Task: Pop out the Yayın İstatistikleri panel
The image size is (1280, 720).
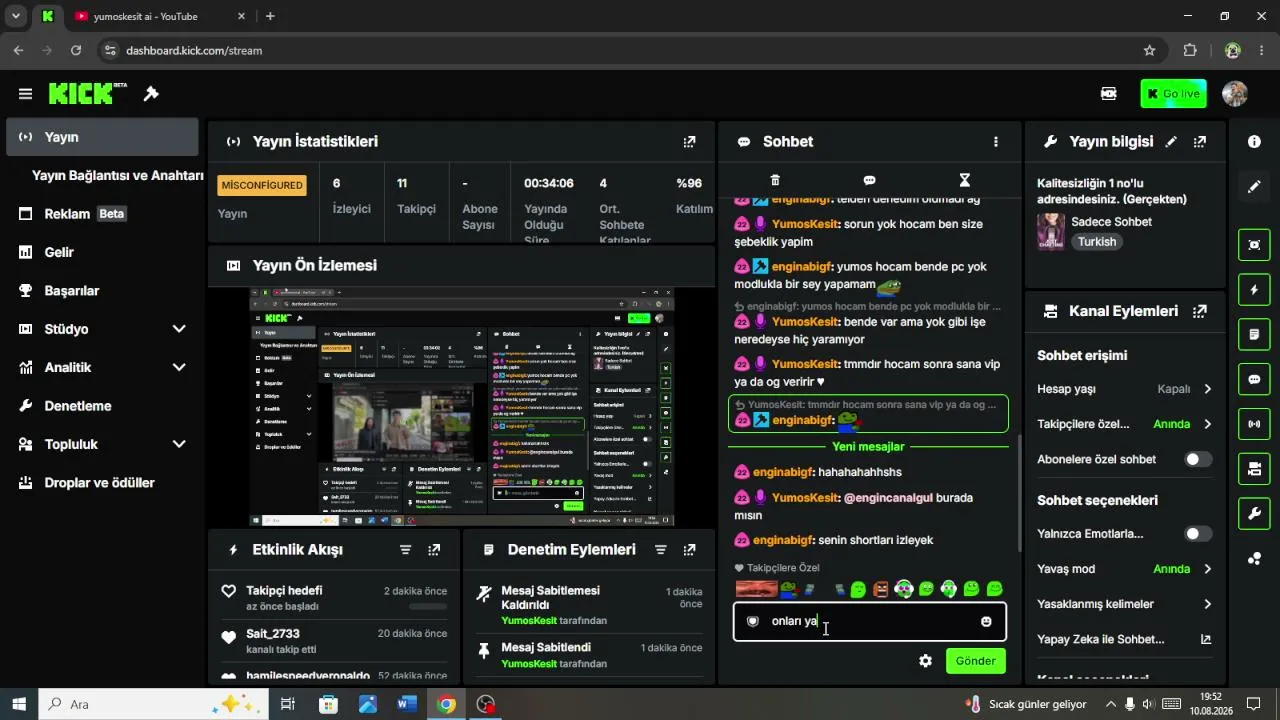Action: click(689, 142)
